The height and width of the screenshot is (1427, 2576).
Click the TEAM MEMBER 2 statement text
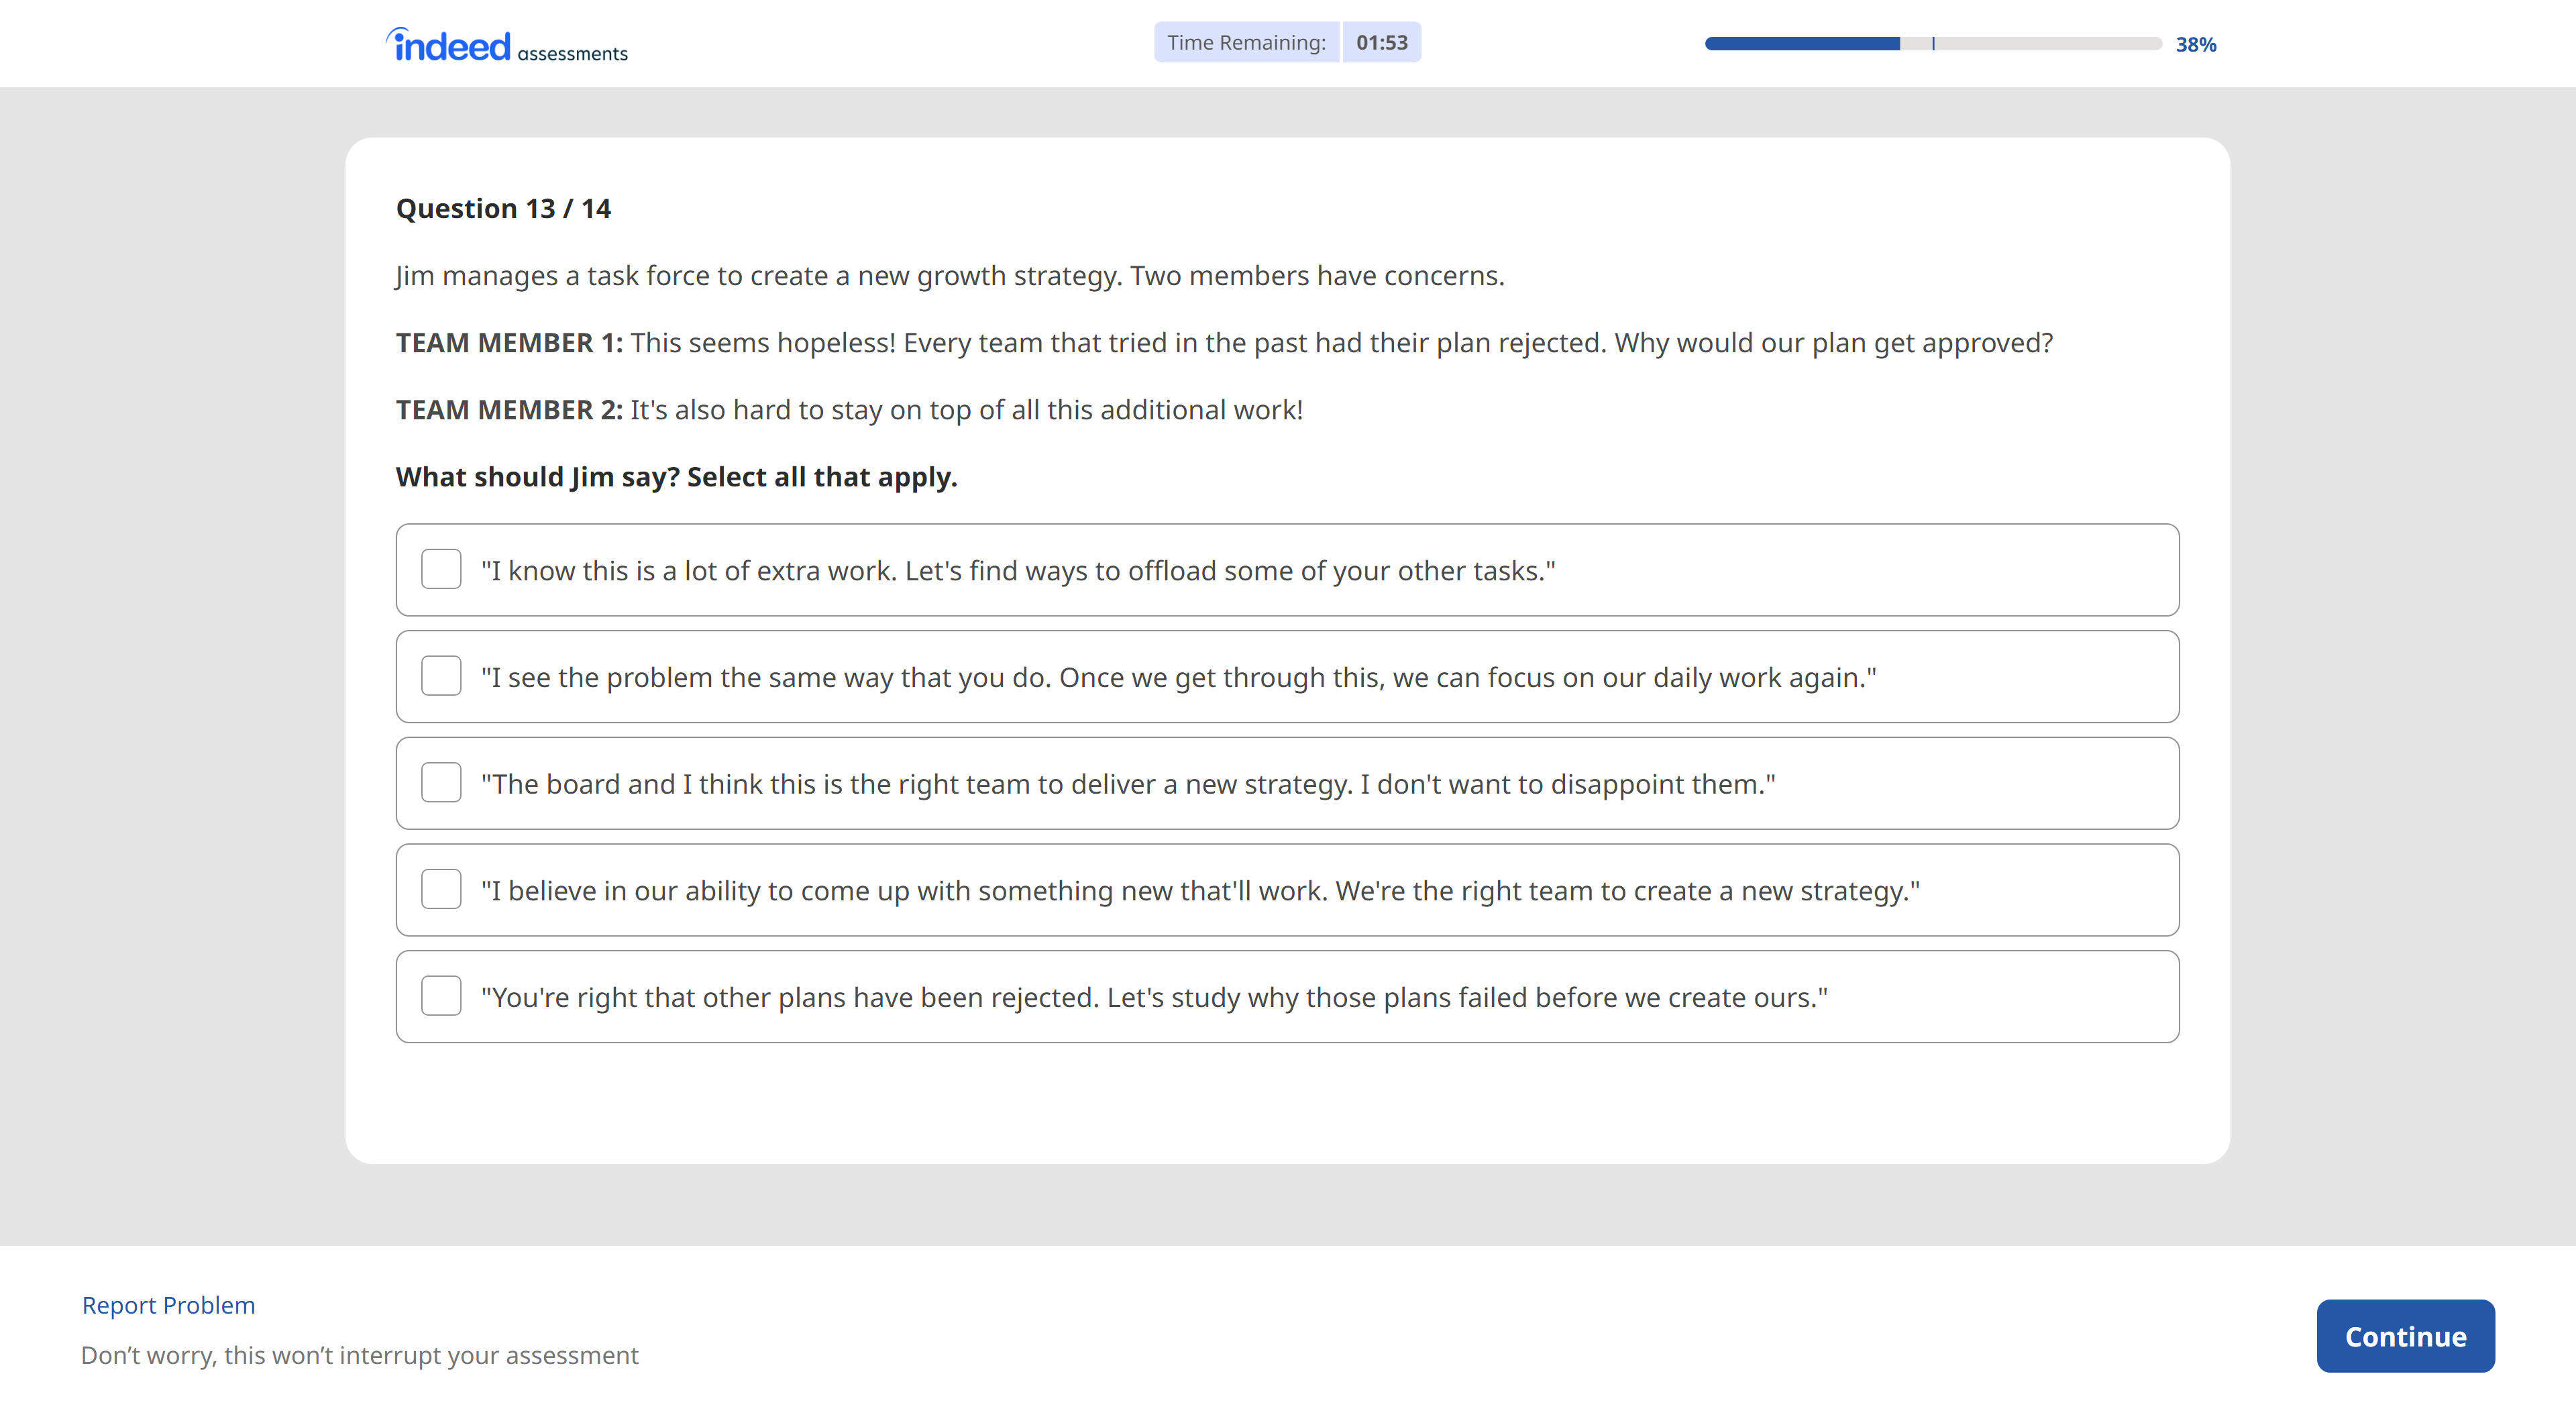tap(849, 410)
